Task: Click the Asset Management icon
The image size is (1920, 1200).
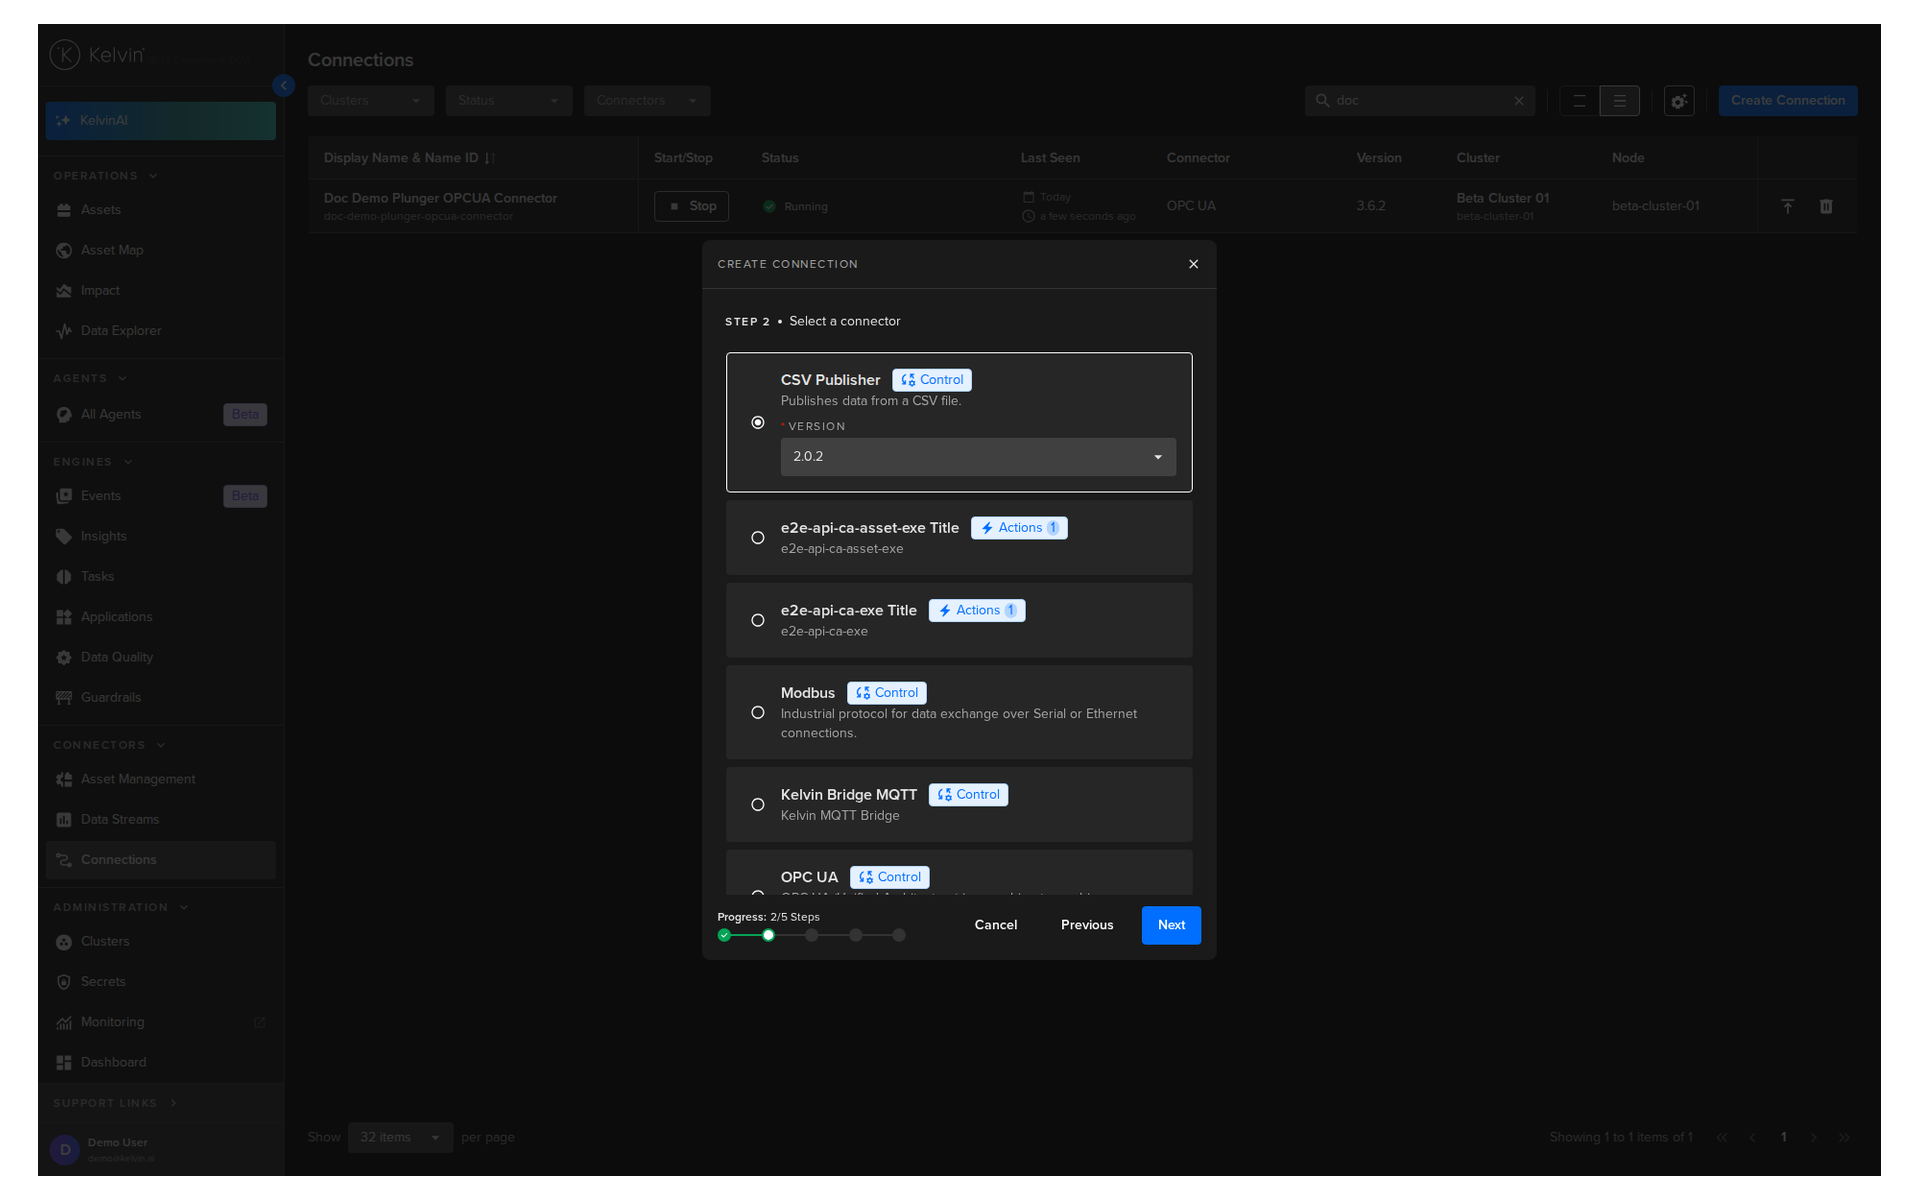Action: coord(64,779)
